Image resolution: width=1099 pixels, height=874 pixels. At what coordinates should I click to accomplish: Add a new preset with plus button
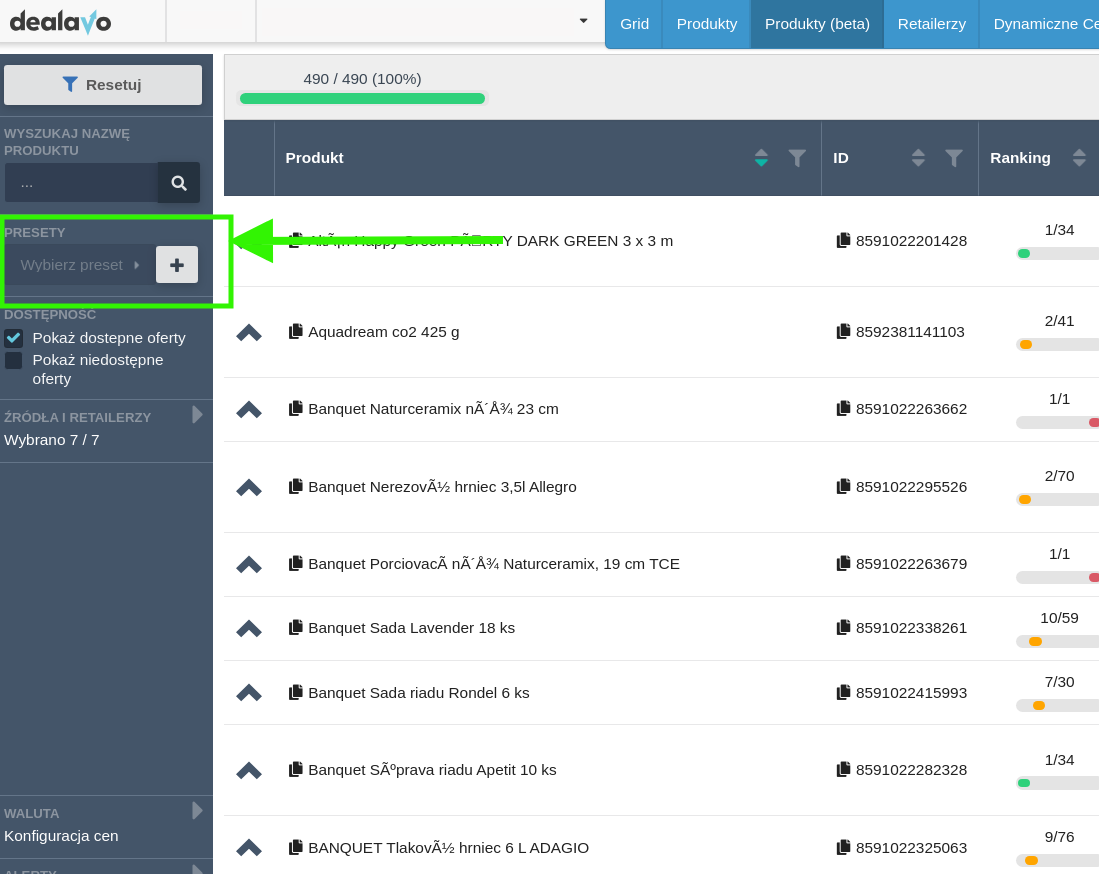click(177, 265)
